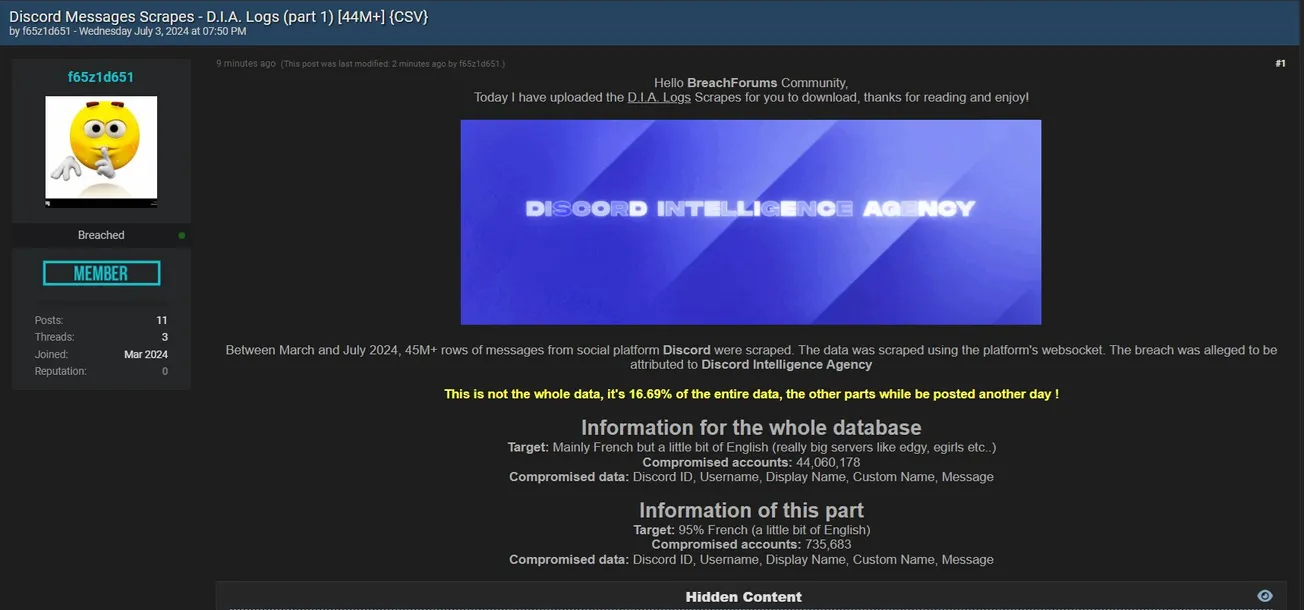Click the green online status indicator beside Breached

(x=180, y=234)
